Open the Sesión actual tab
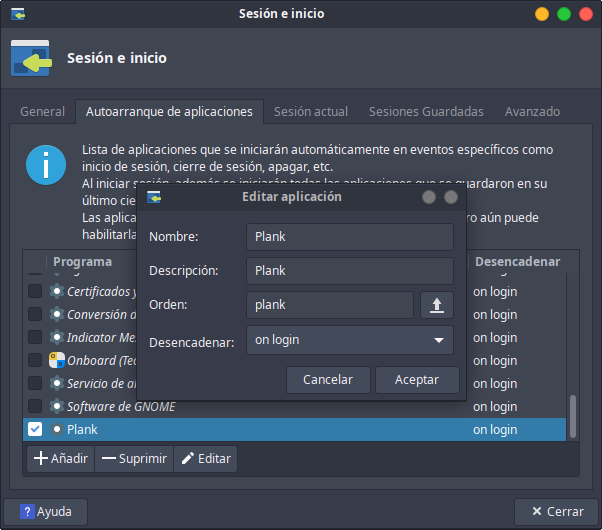This screenshot has width=602, height=530. click(311, 112)
